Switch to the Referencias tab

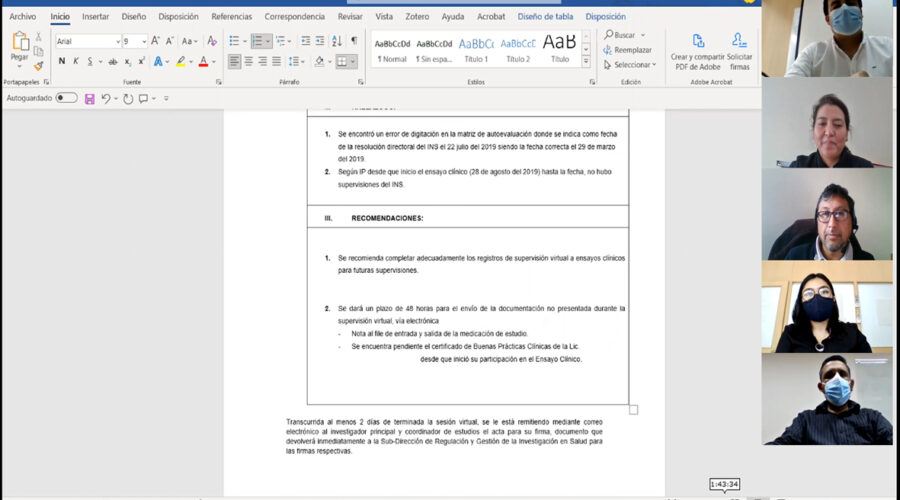tap(231, 17)
